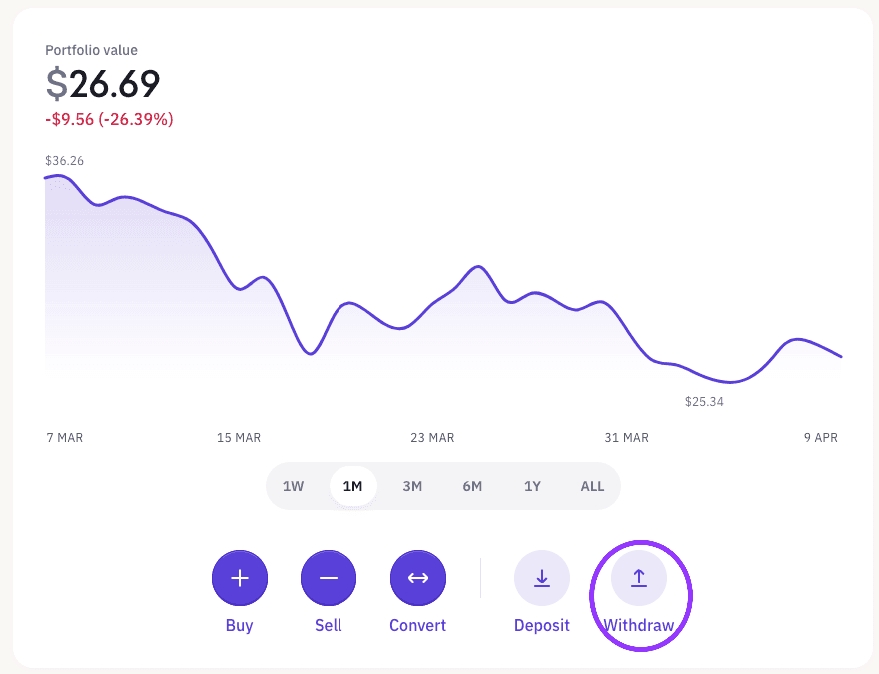Click the Buy plus icon
Screen dimensions: 879x674
(x=240, y=578)
